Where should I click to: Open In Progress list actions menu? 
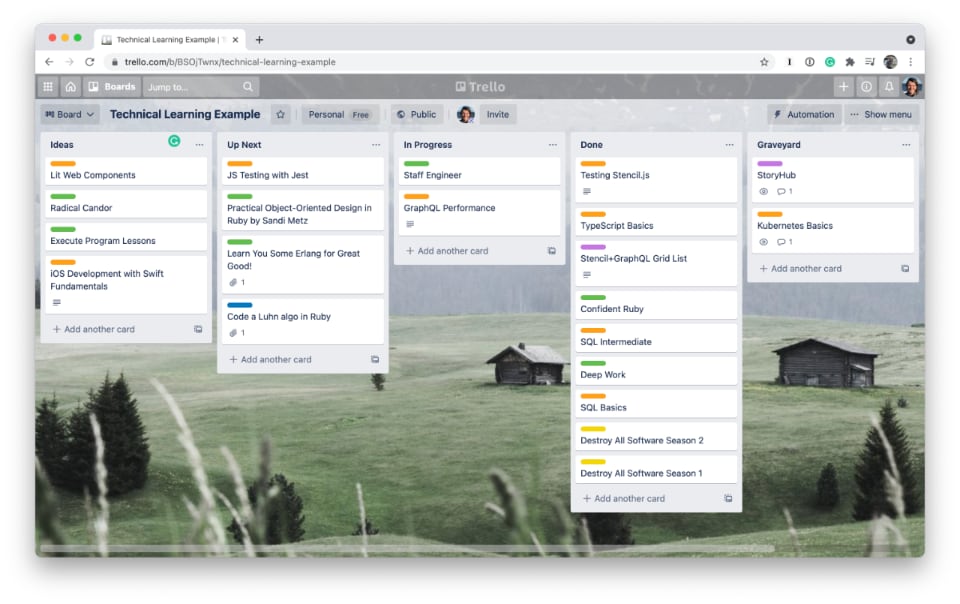pyautogui.click(x=553, y=145)
